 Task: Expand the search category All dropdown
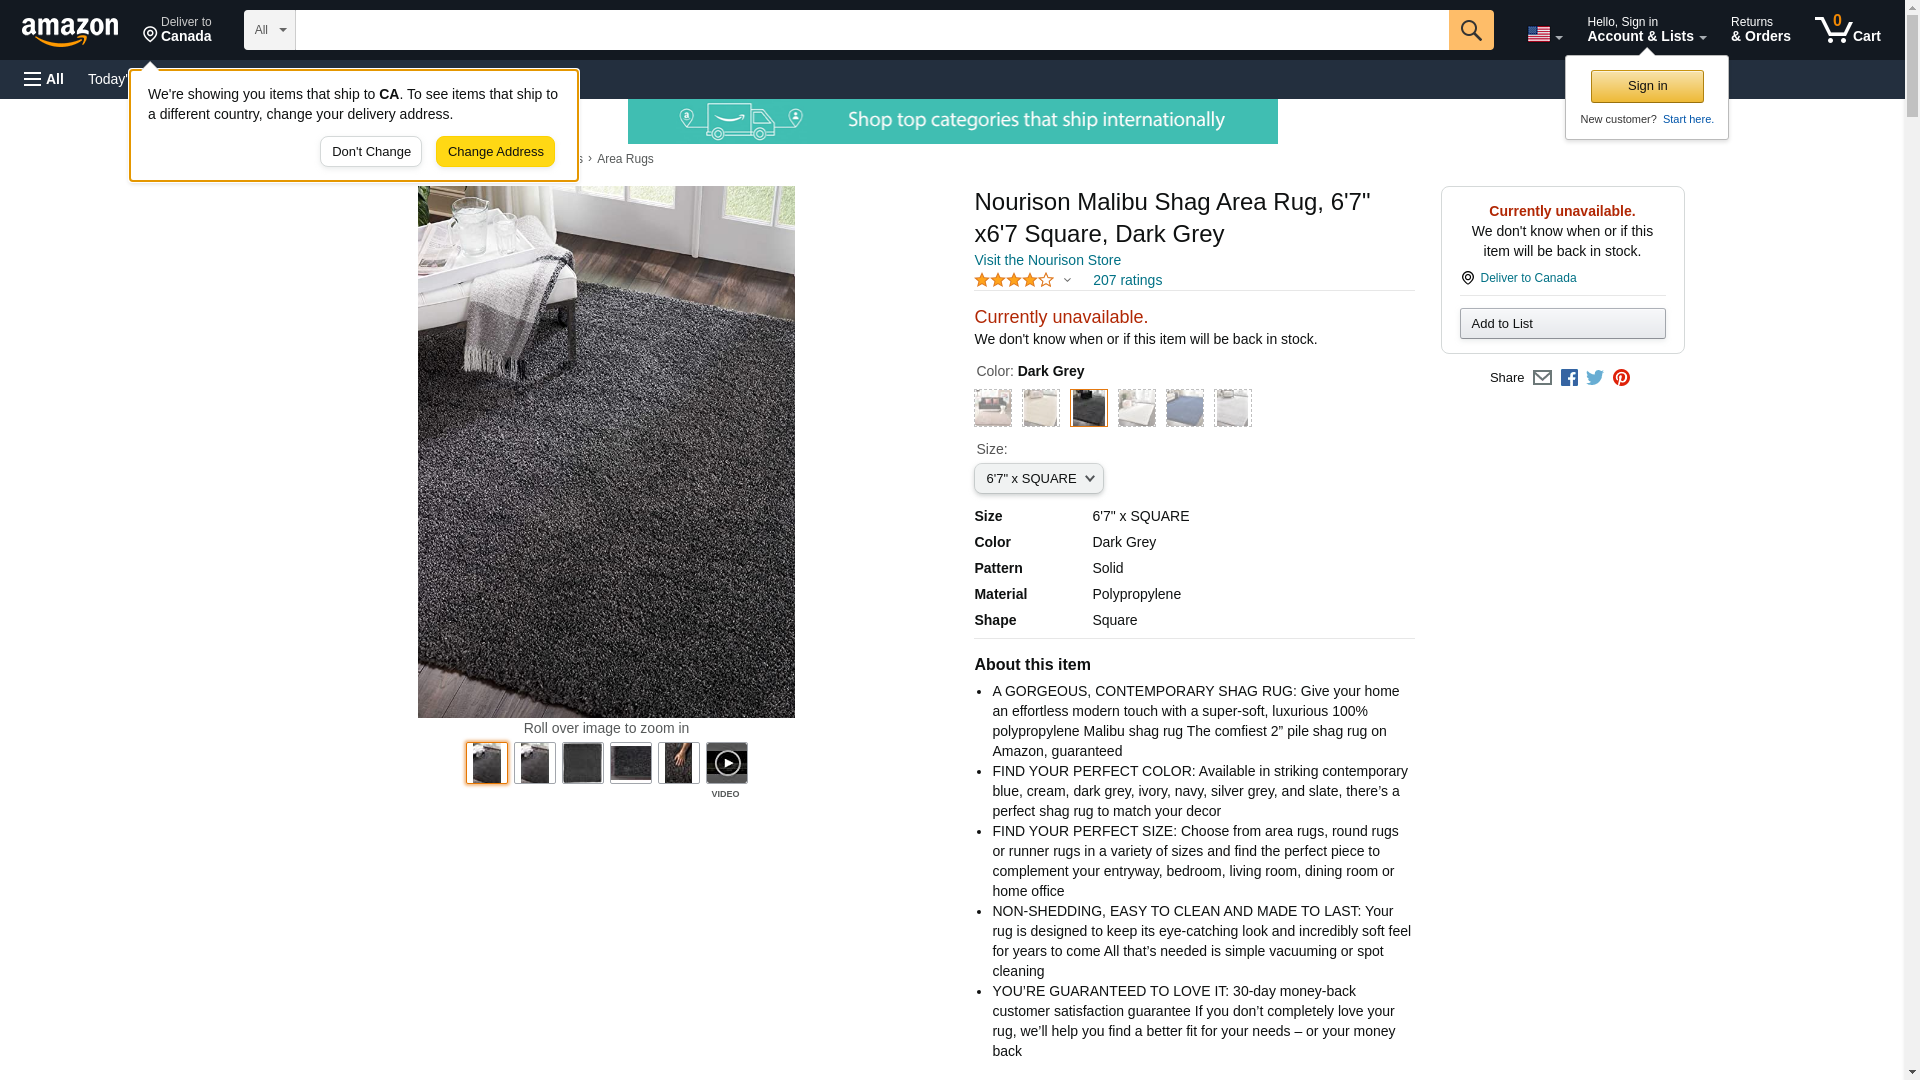(270, 30)
